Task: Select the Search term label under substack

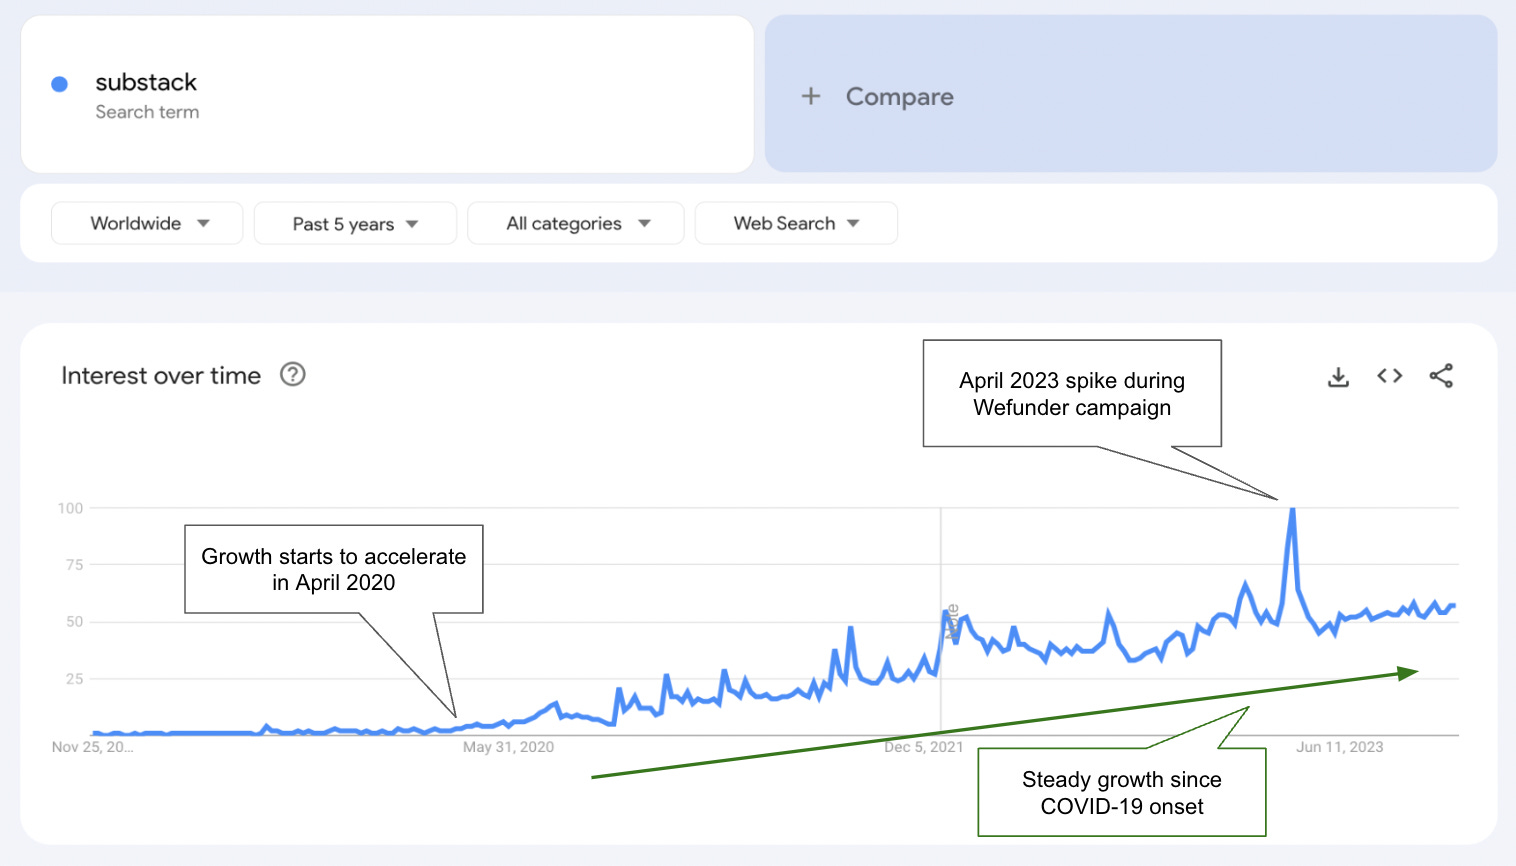Action: coord(147,112)
